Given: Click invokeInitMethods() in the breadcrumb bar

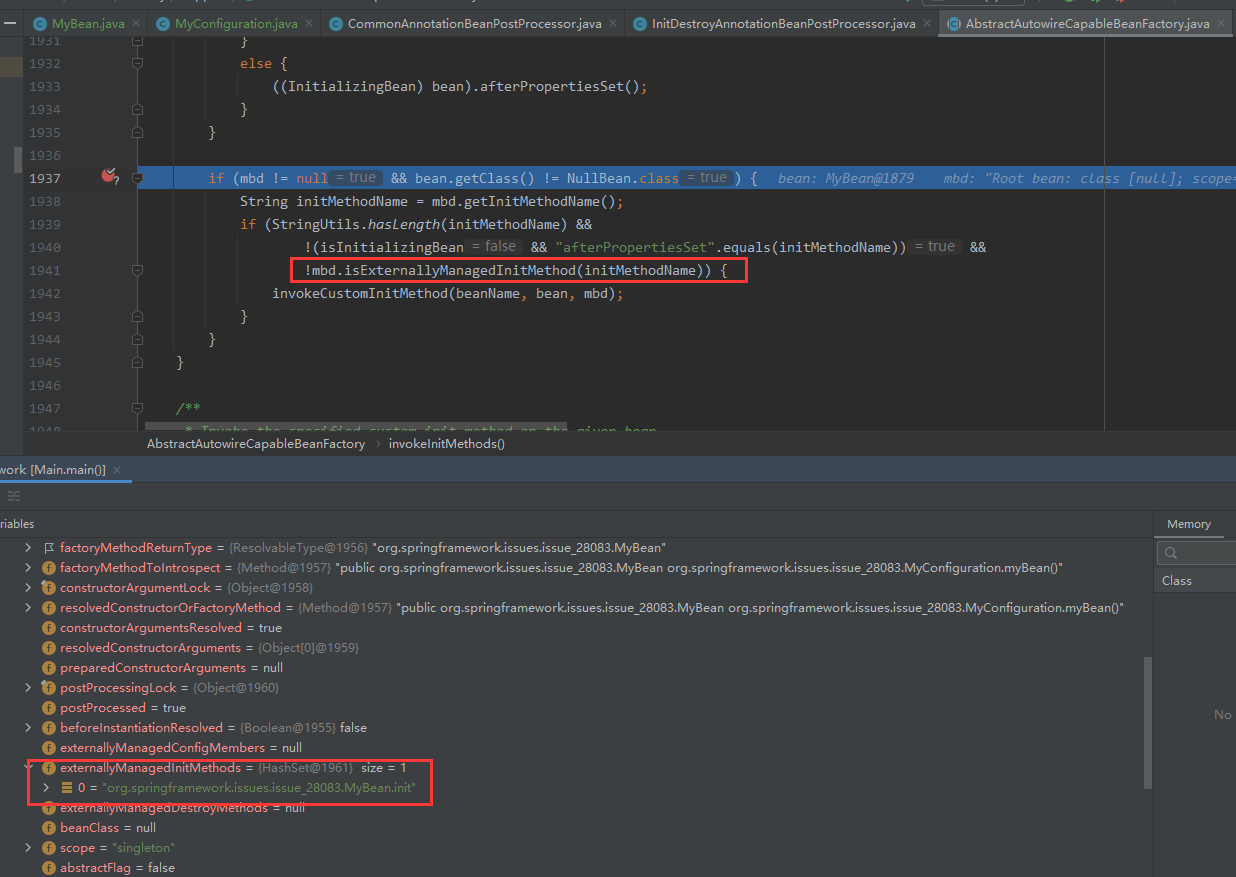Looking at the screenshot, I should (447, 444).
